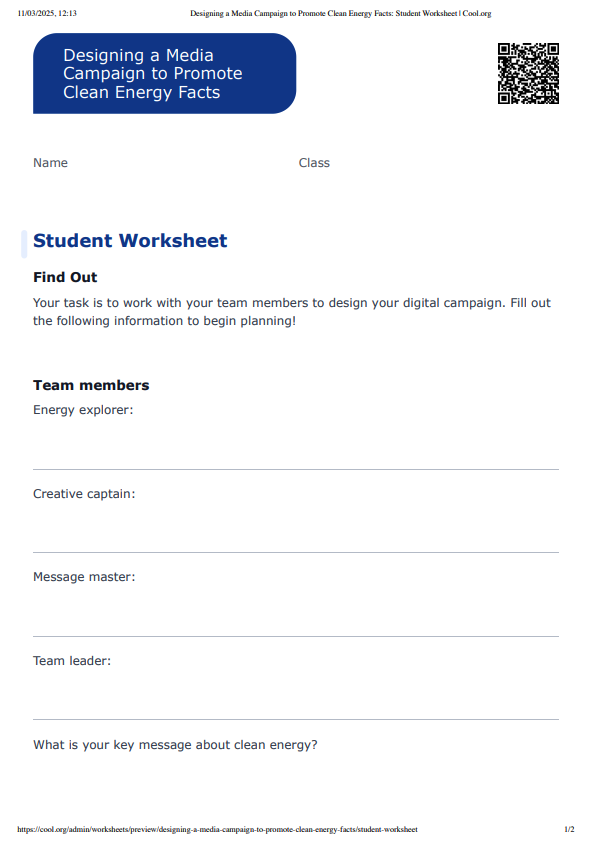This screenshot has width=594, height=842.
Task: Click the key message question text
Action: click(x=175, y=745)
